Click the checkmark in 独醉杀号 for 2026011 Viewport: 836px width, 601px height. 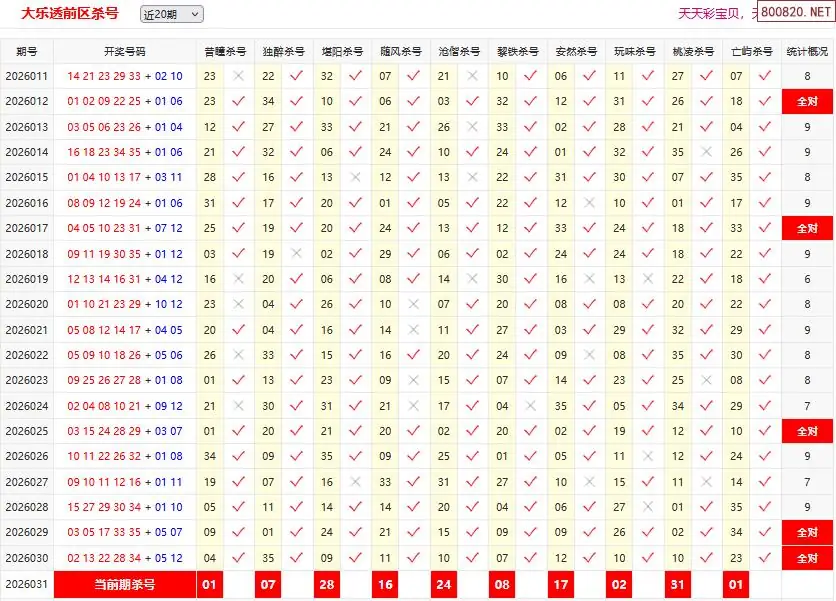296,76
